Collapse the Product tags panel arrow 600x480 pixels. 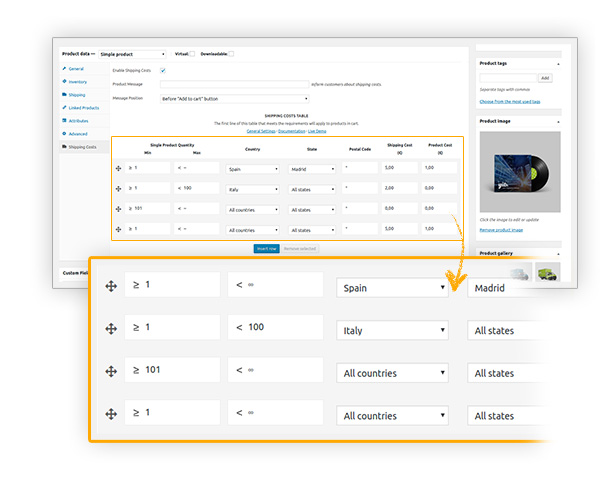coord(558,63)
